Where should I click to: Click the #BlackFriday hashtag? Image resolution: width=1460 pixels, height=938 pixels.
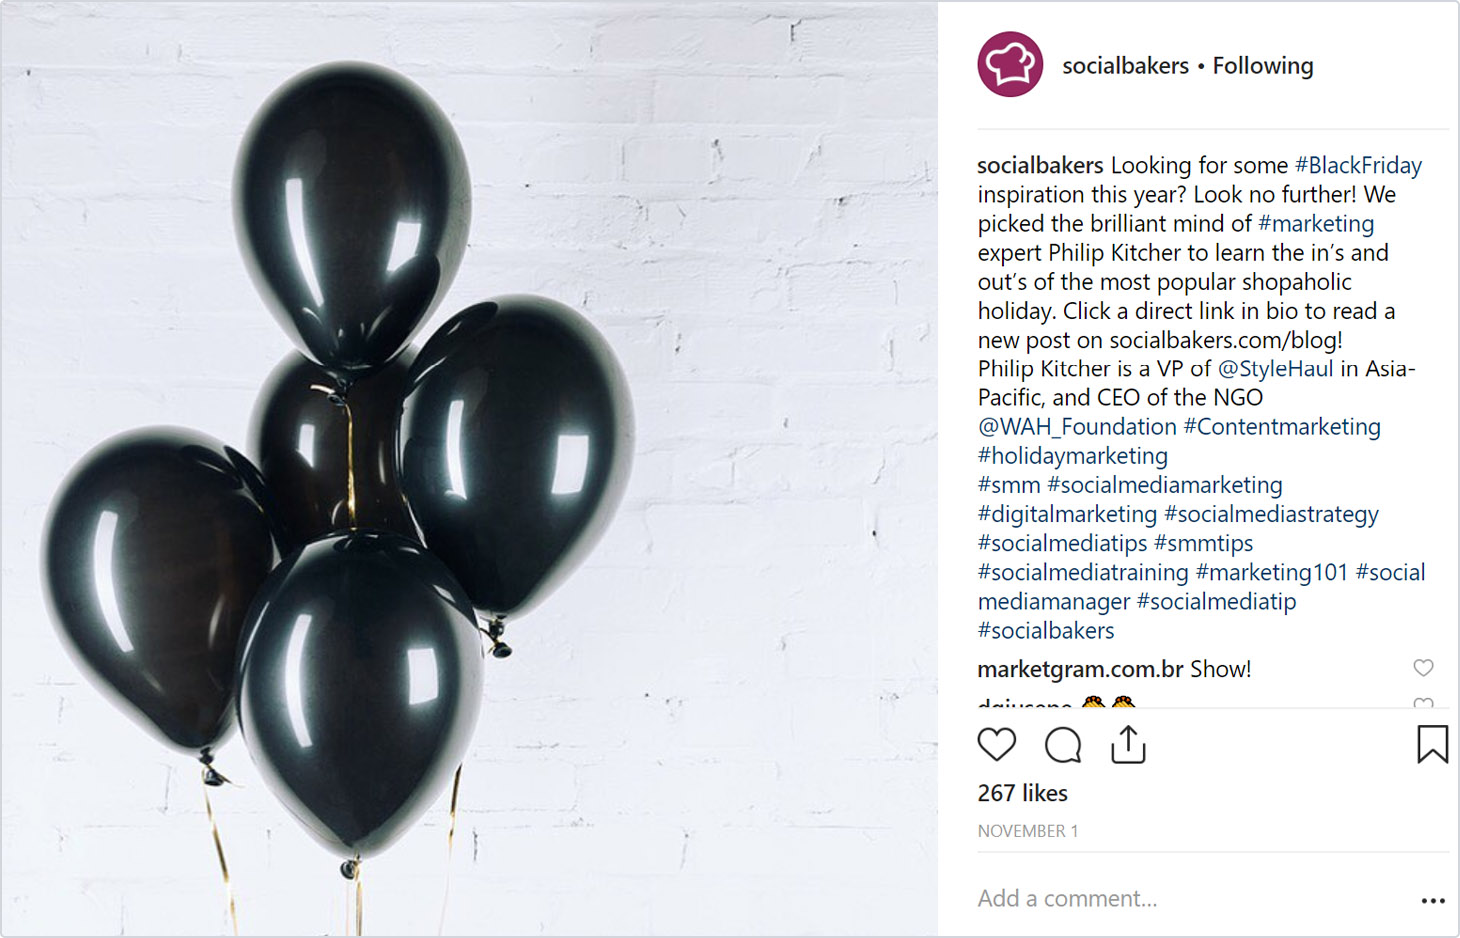1358,165
